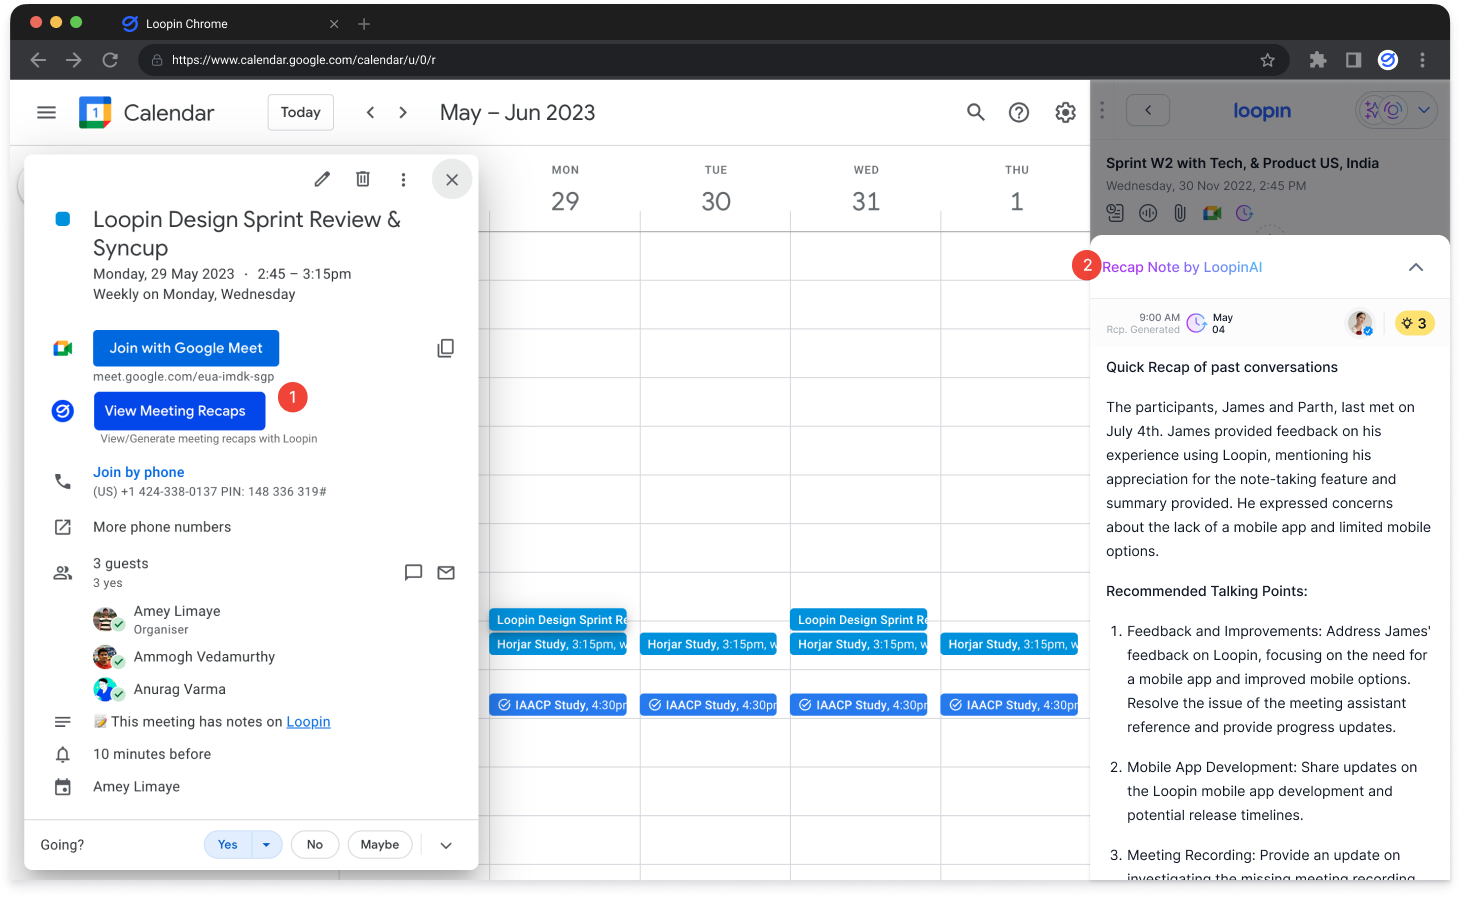
Task: Click the Google Meet icon in event popup
Action: click(x=63, y=348)
